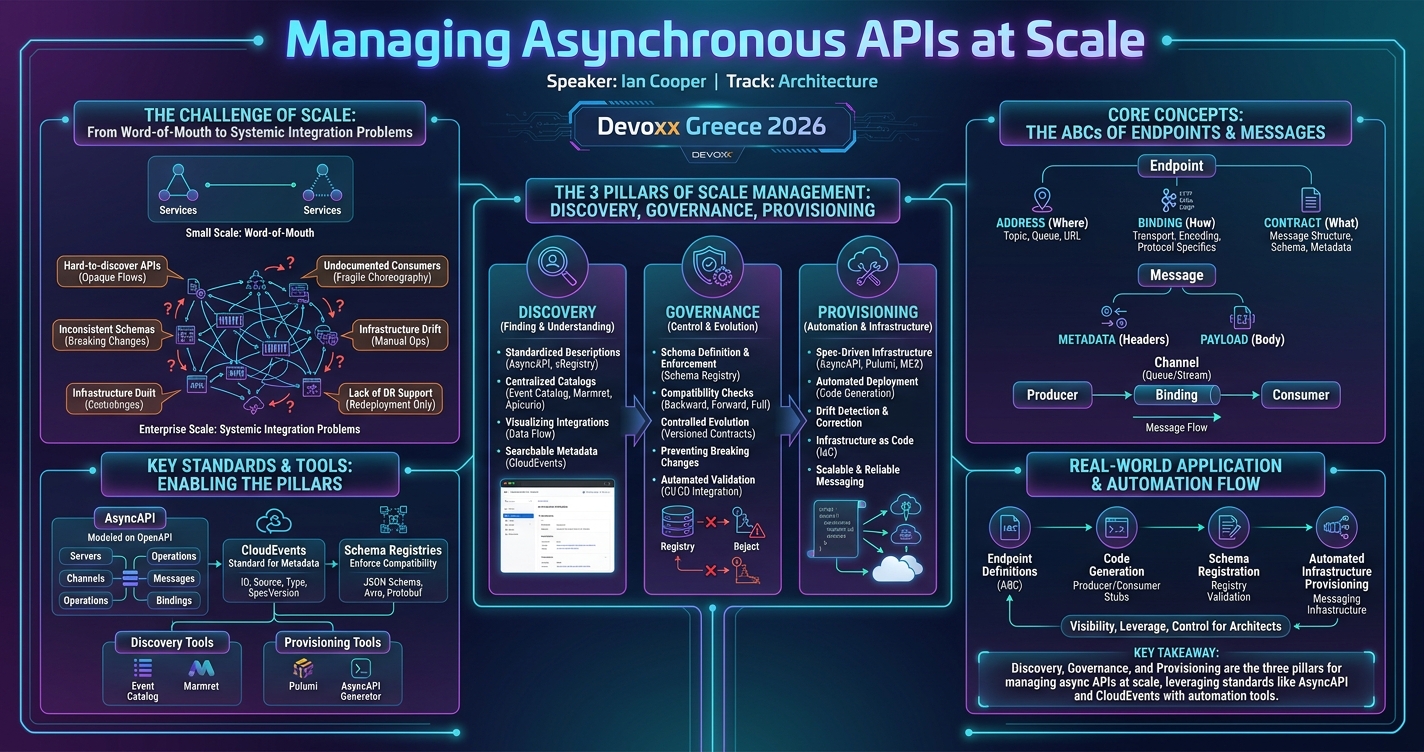
Task: Click the Code Generation terminal icon
Action: point(1116,528)
